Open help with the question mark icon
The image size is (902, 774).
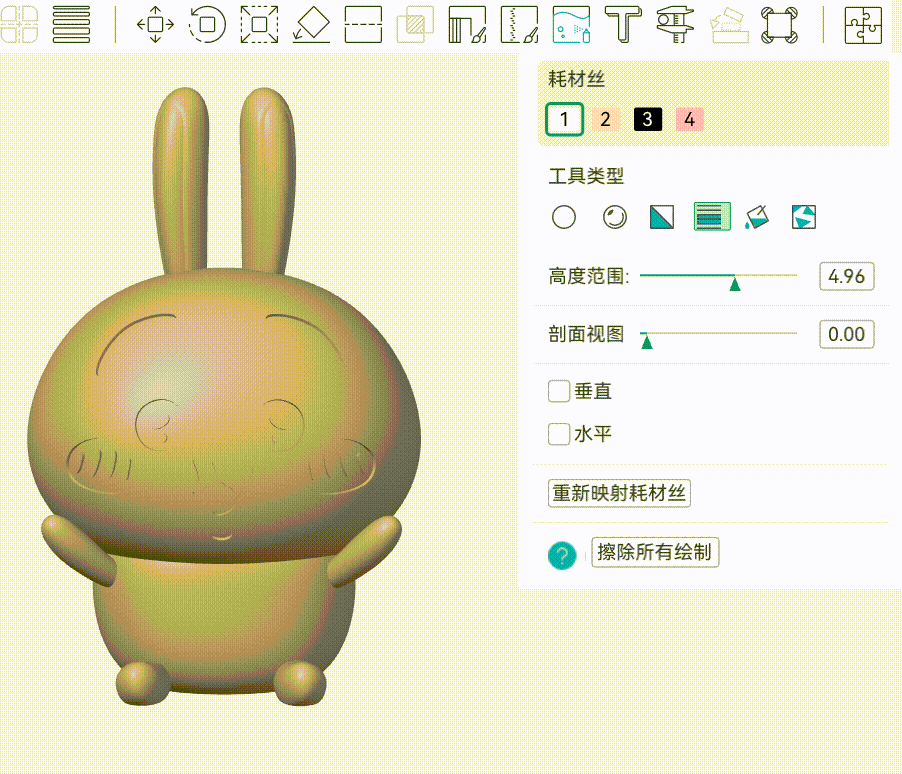562,555
